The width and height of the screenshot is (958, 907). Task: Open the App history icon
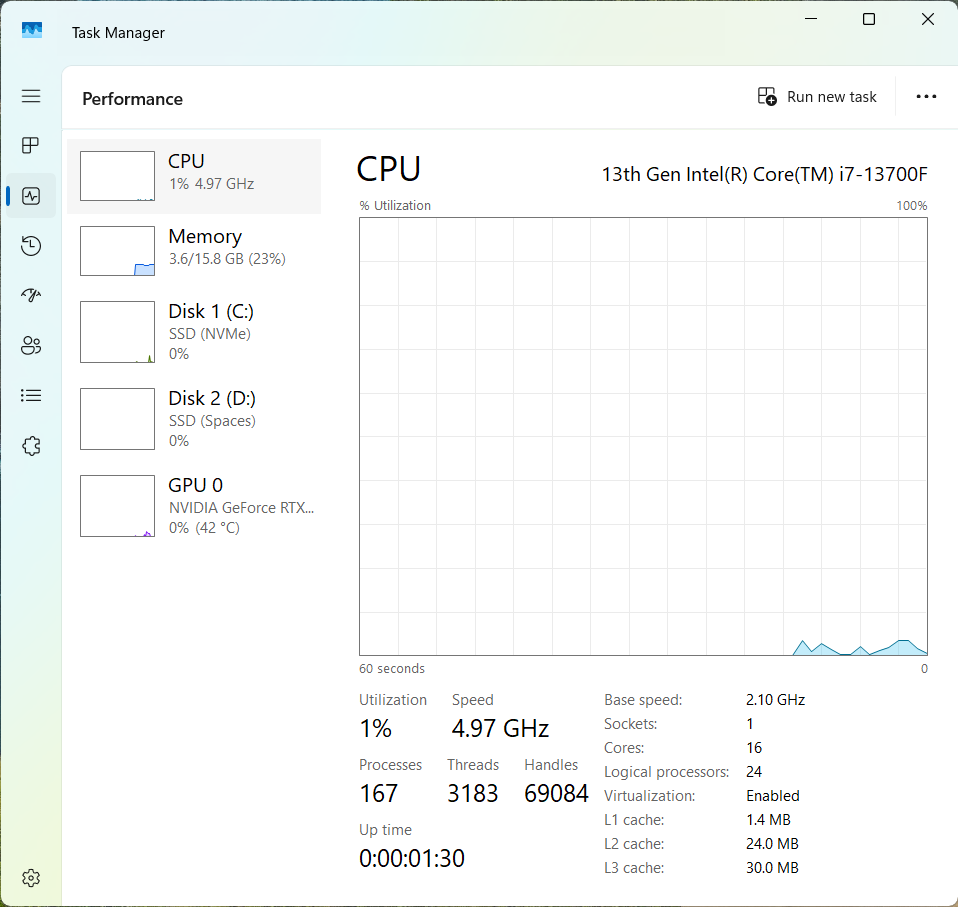tap(31, 246)
